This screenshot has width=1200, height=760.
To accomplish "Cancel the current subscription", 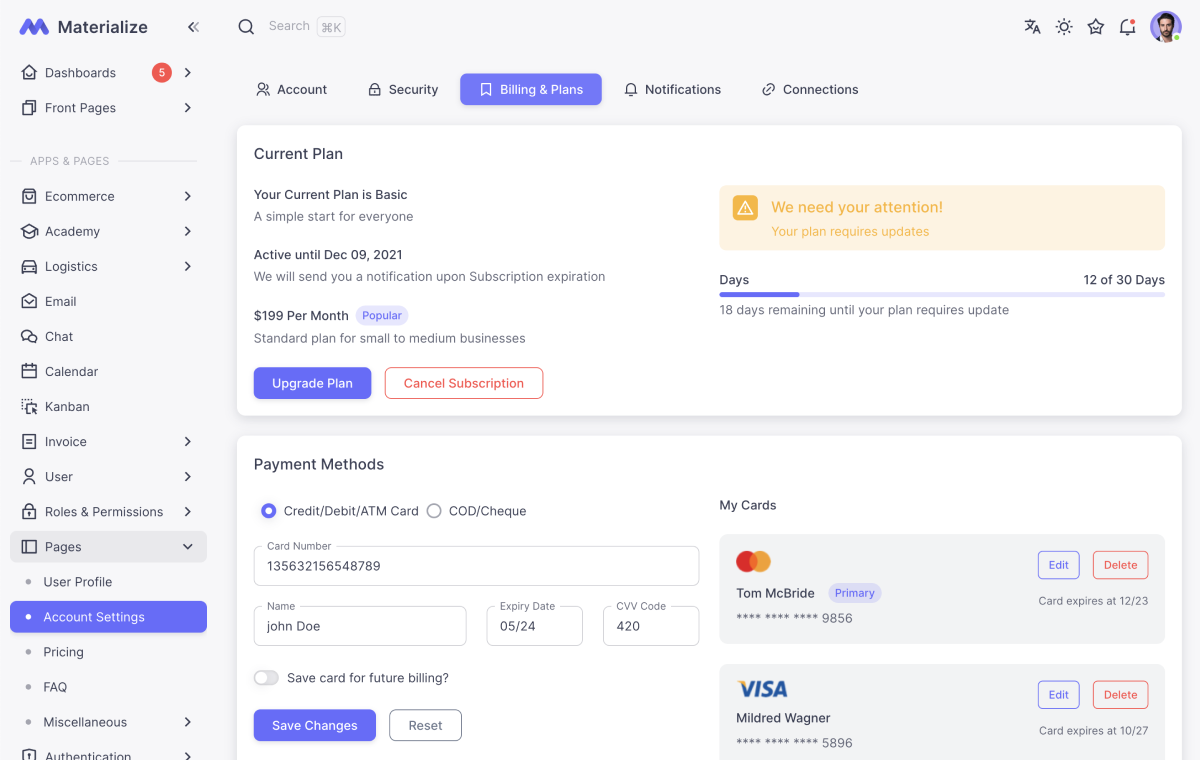I will click(463, 383).
